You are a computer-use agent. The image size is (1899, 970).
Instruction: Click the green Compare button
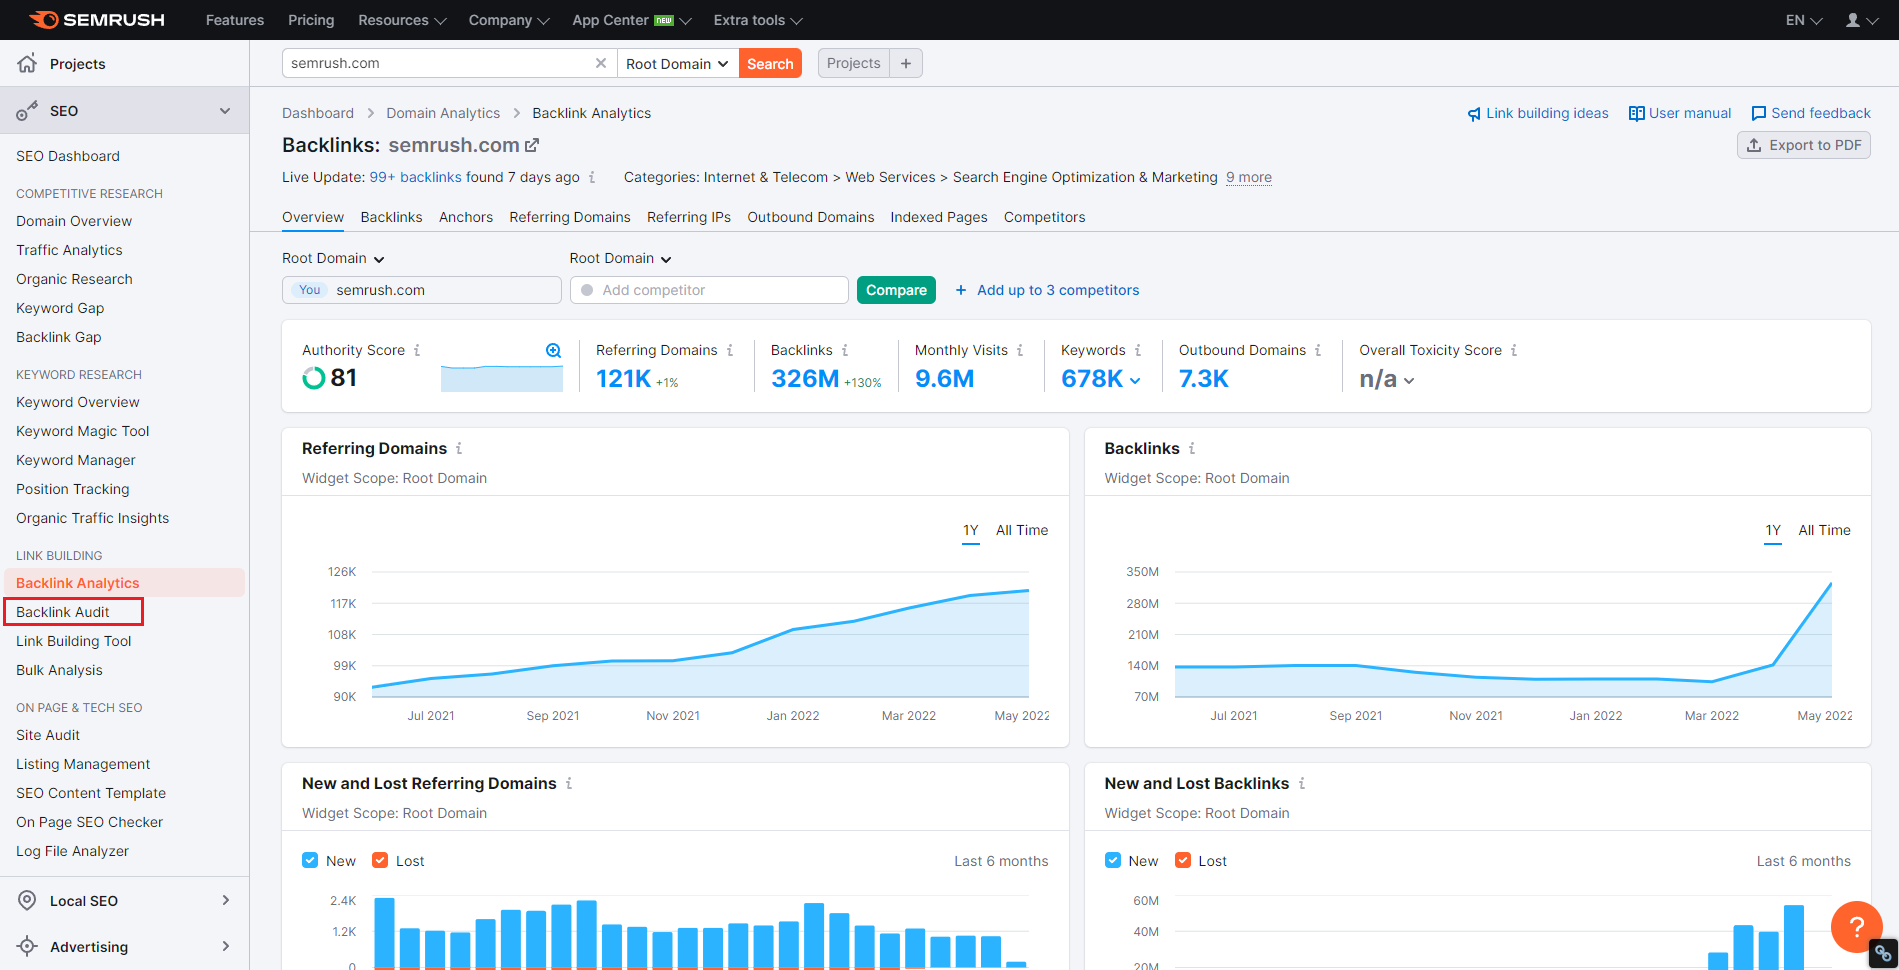[896, 290]
